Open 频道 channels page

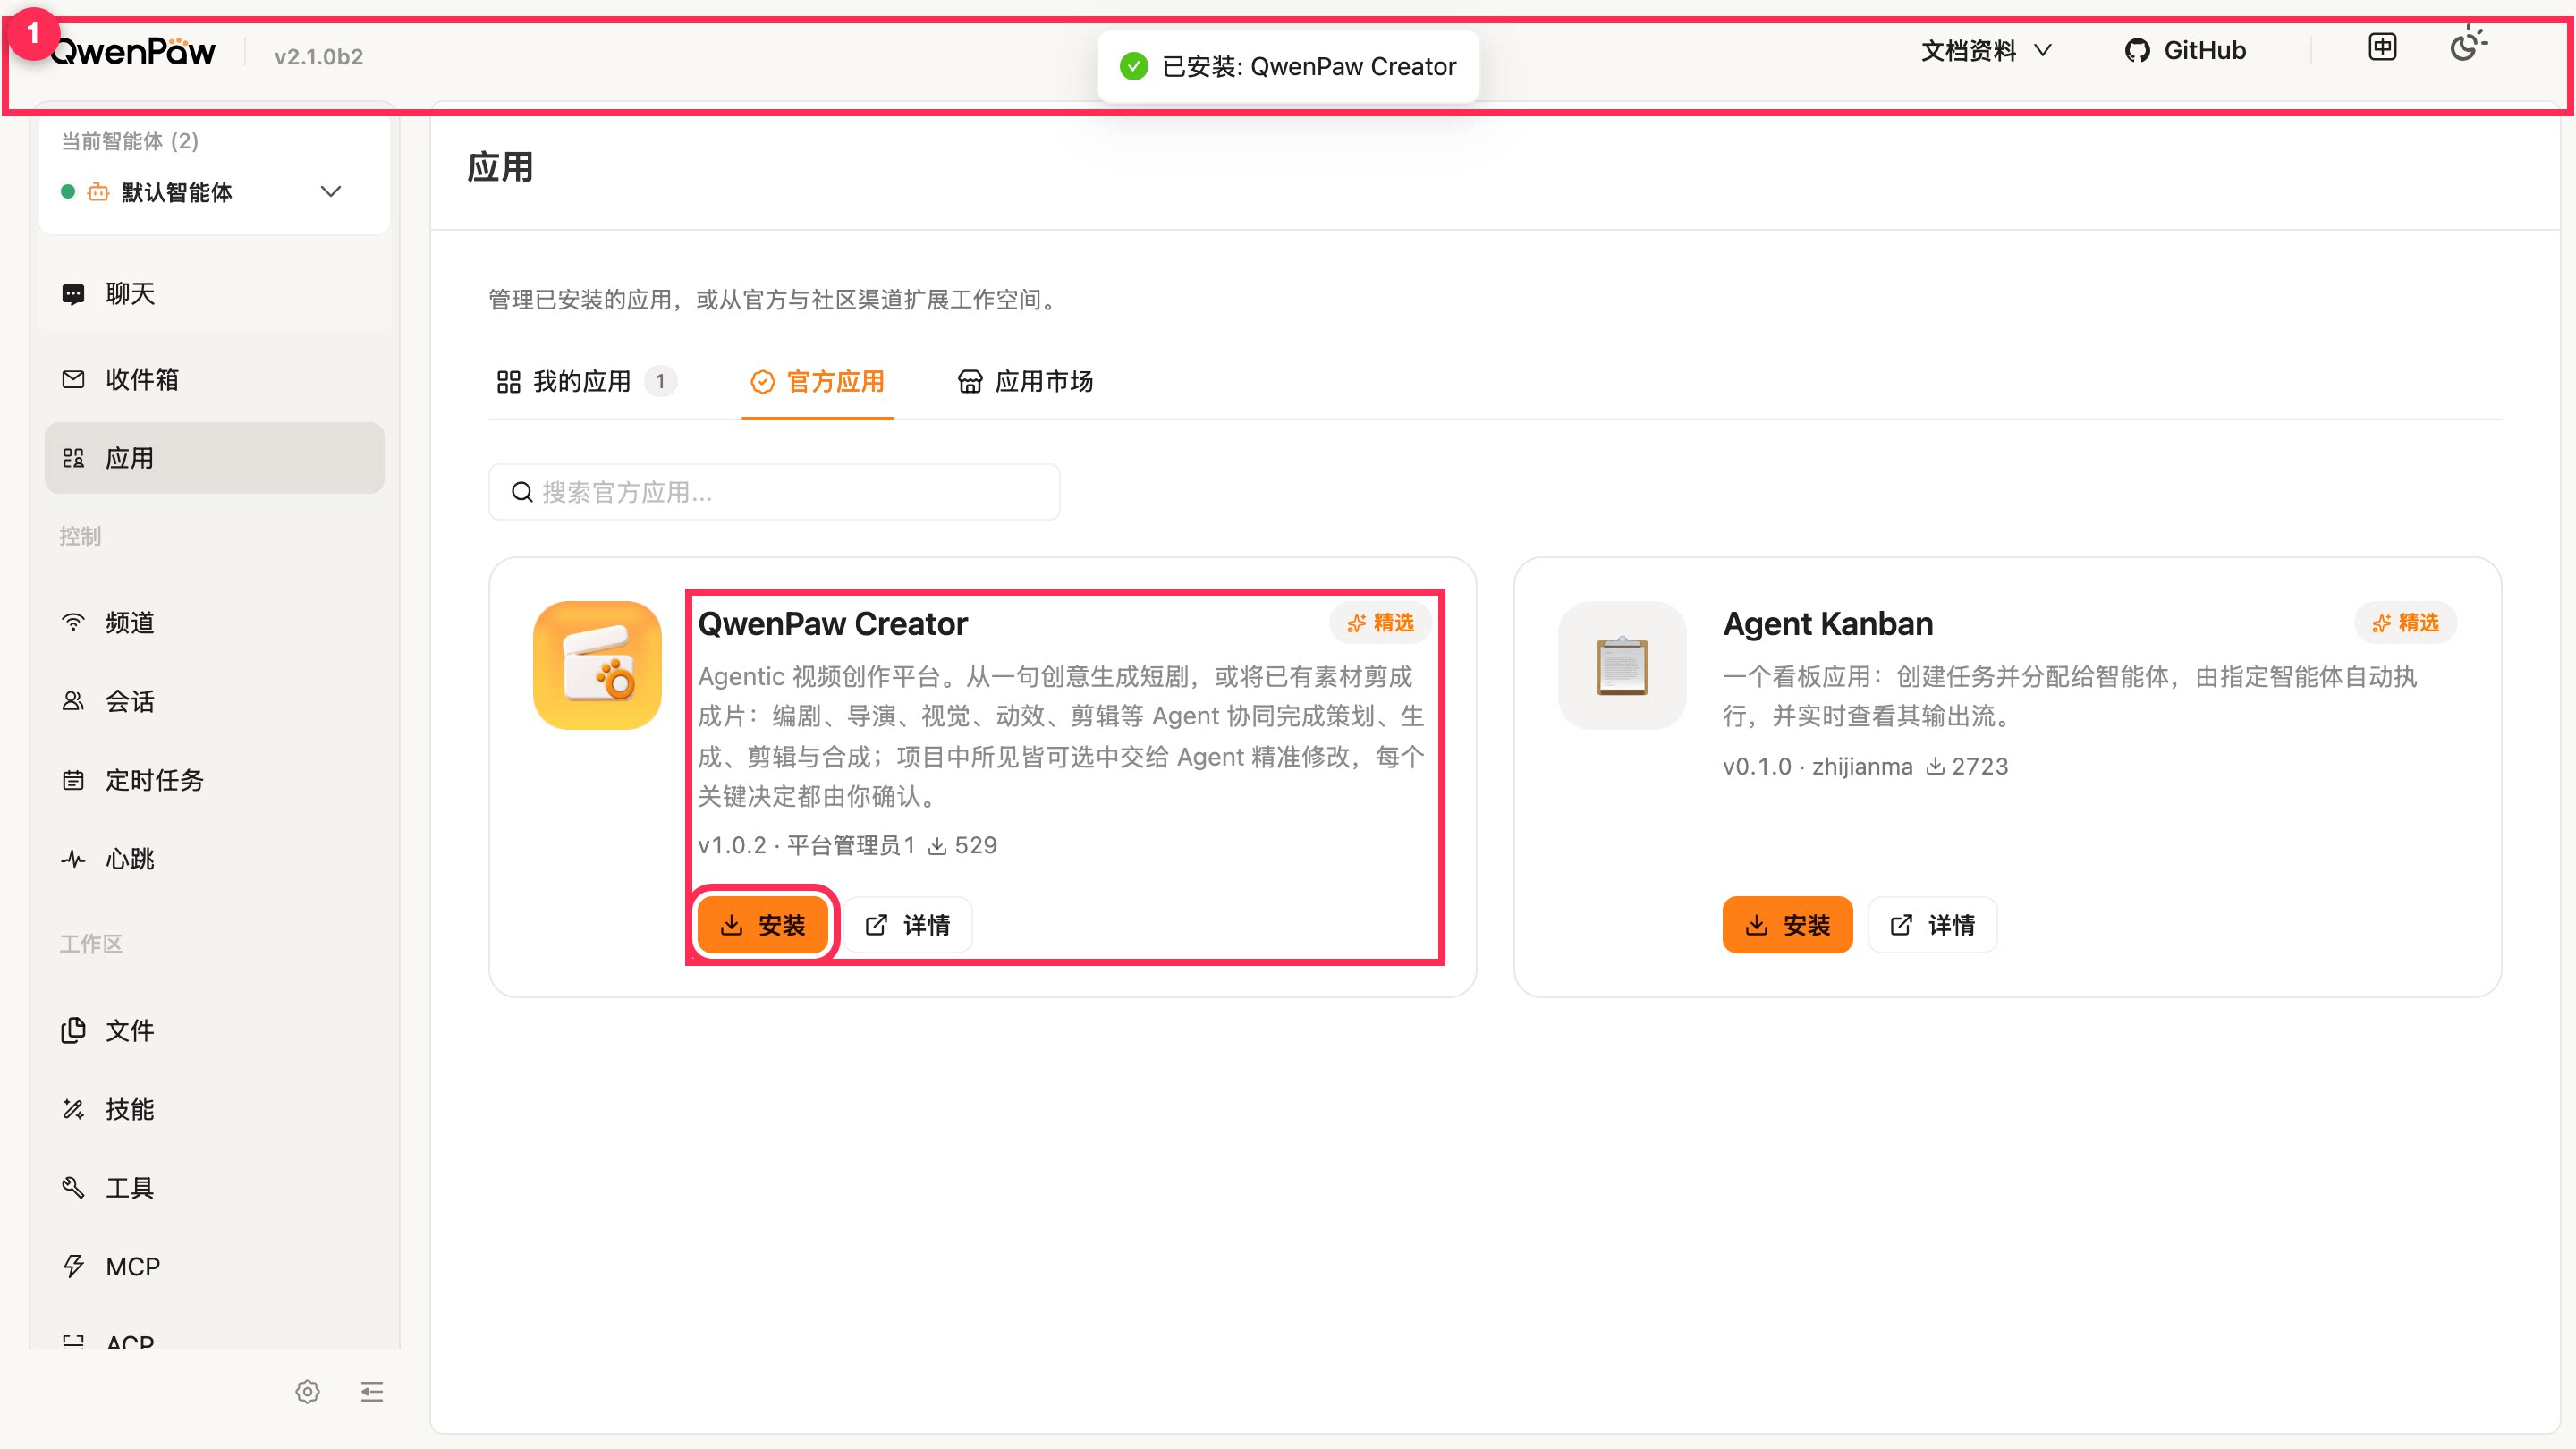214,622
